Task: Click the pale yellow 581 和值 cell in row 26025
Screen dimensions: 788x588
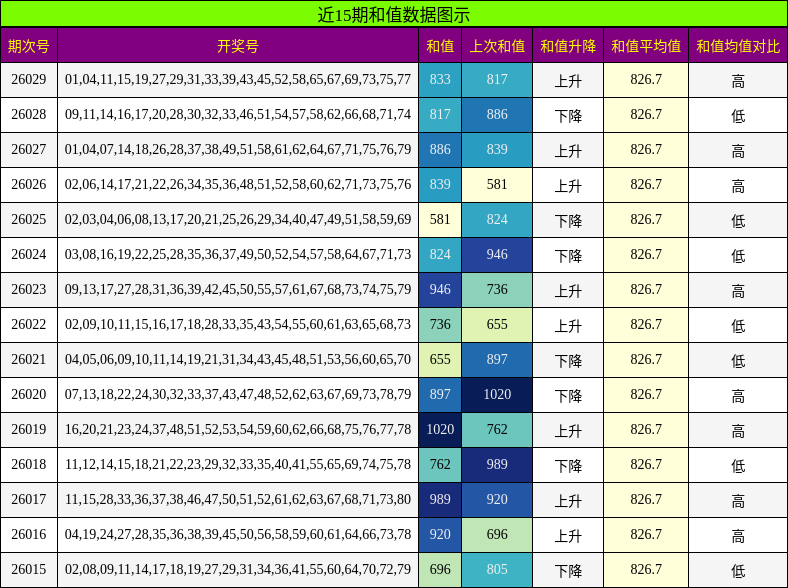Action: click(x=440, y=220)
